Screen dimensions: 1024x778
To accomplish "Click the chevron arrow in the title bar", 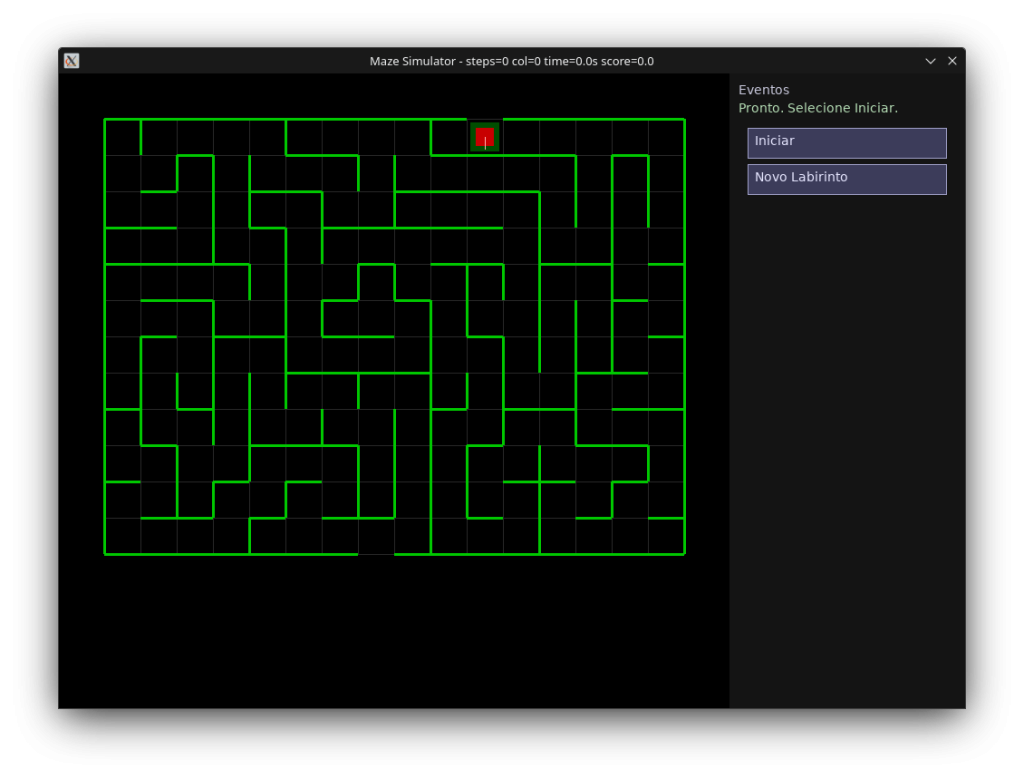I will (x=930, y=61).
